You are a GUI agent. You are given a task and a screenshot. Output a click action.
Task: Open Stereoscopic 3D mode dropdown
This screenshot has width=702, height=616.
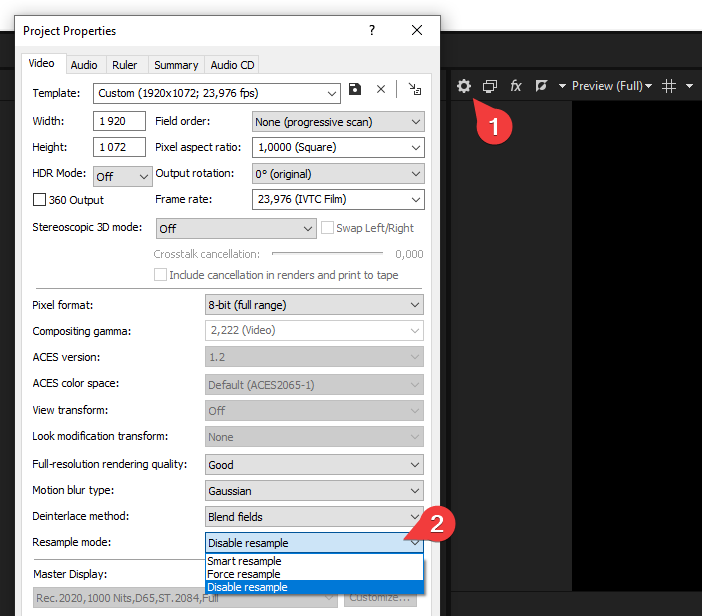pos(236,228)
